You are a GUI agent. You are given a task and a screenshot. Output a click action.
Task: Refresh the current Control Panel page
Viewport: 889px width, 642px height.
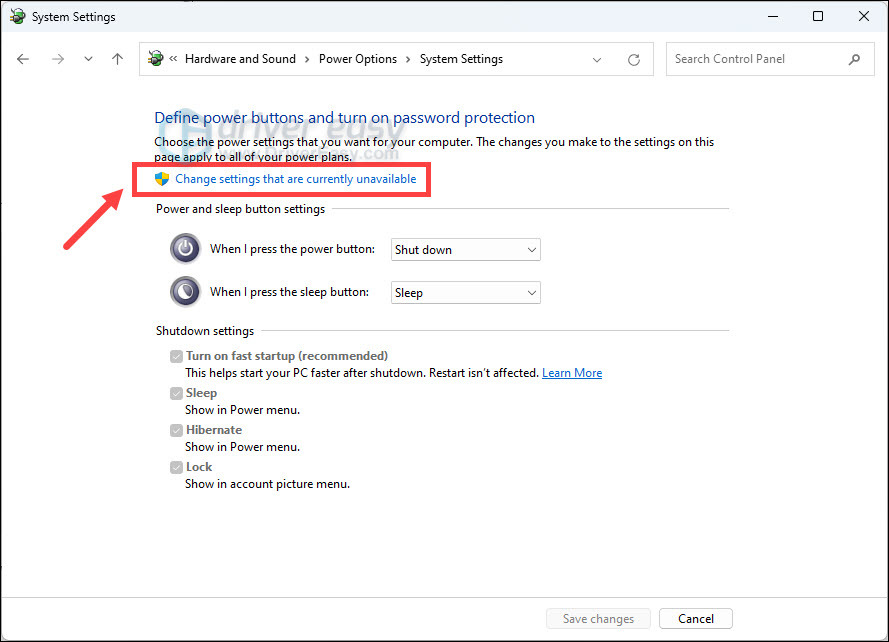point(634,59)
